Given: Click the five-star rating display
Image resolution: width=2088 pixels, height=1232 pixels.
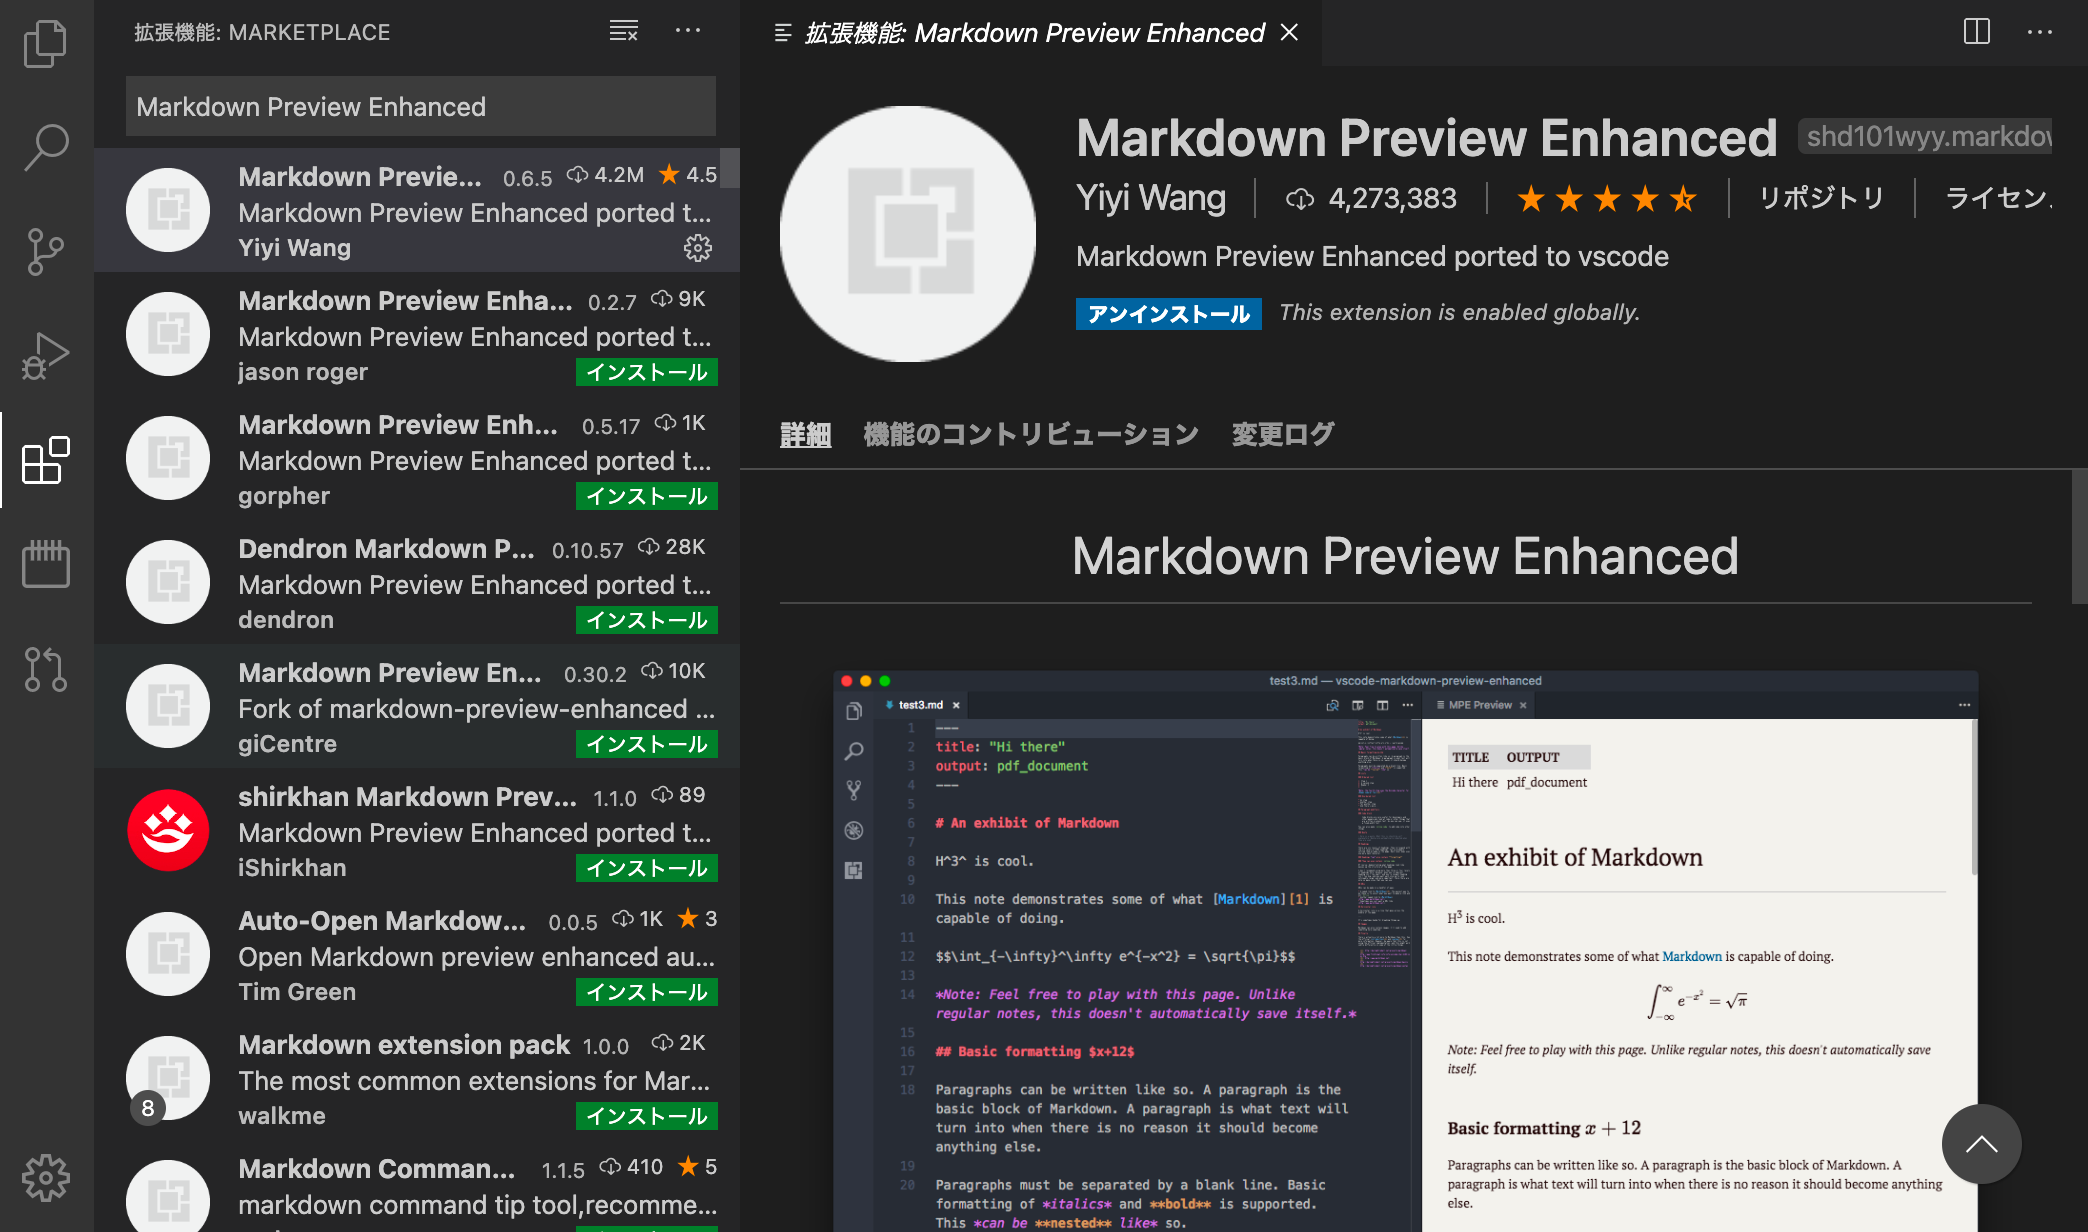Looking at the screenshot, I should (1607, 198).
